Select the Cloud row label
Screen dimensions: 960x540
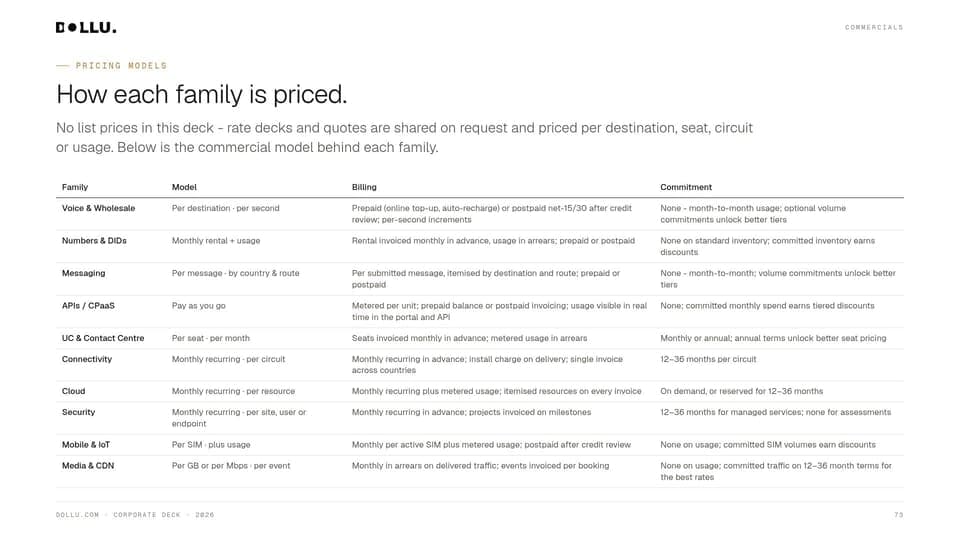pyautogui.click(x=73, y=391)
